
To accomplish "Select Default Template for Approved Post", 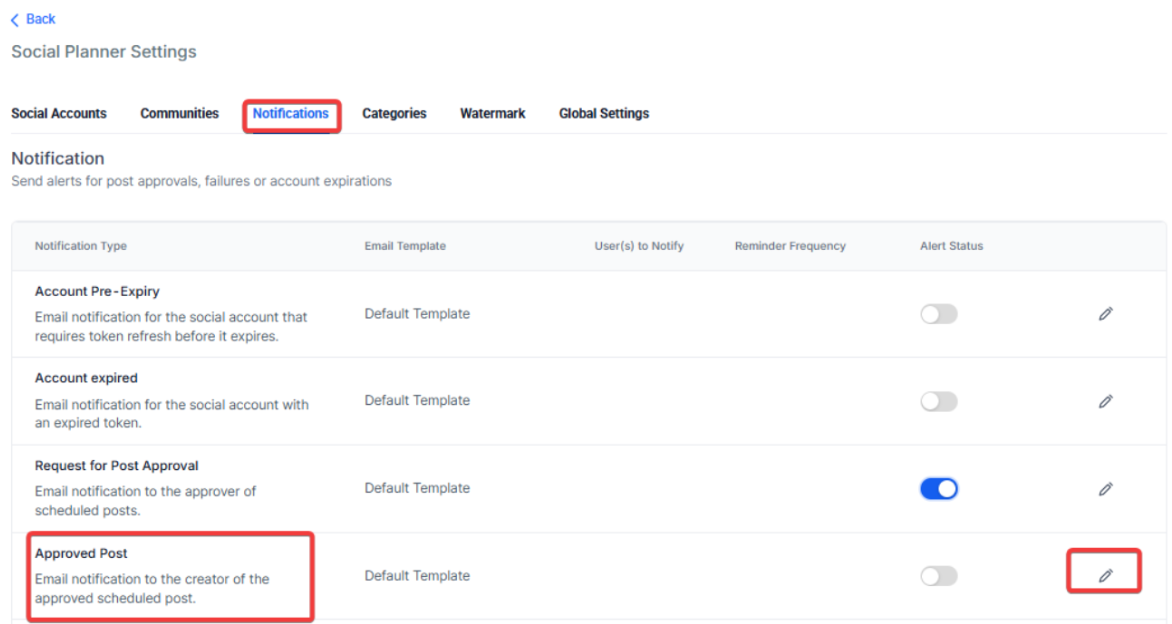I will click(417, 576).
